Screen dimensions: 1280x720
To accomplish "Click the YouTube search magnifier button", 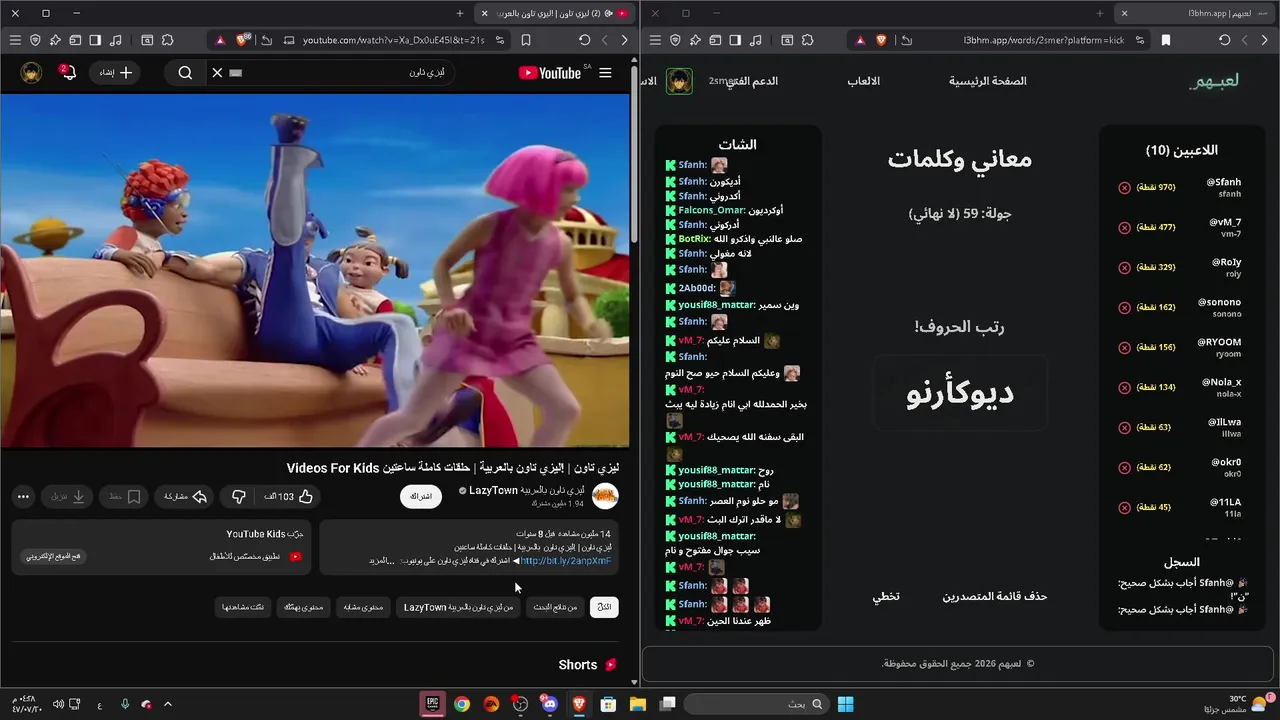I will (185, 73).
